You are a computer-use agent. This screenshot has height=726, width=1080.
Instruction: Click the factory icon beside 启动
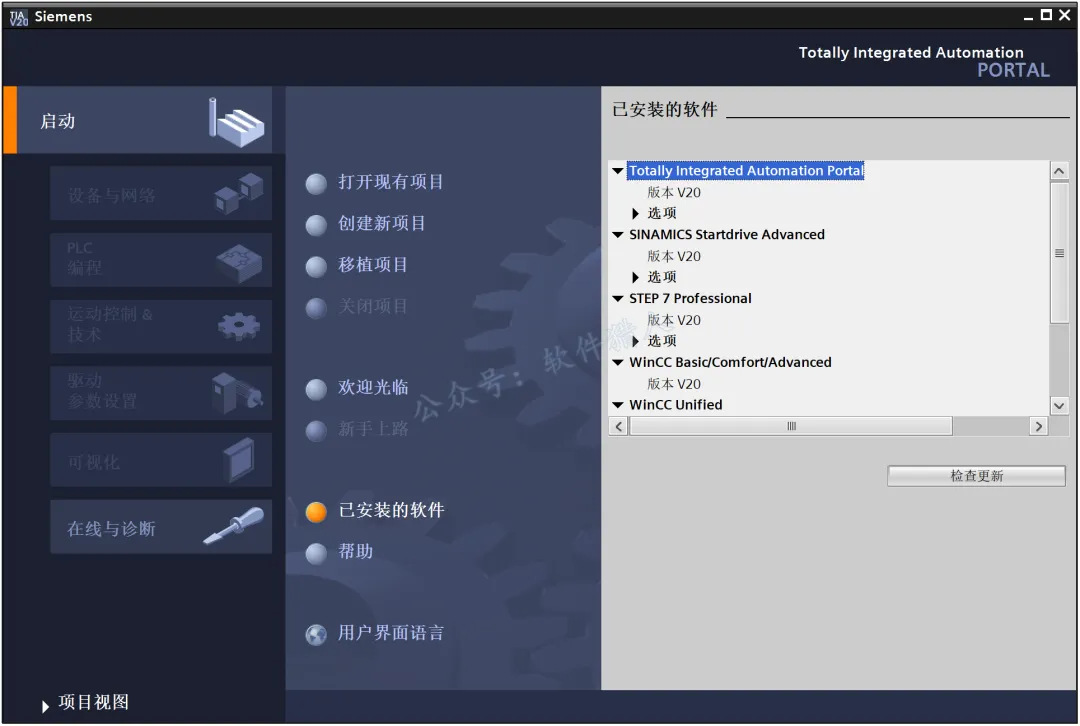[x=236, y=123]
